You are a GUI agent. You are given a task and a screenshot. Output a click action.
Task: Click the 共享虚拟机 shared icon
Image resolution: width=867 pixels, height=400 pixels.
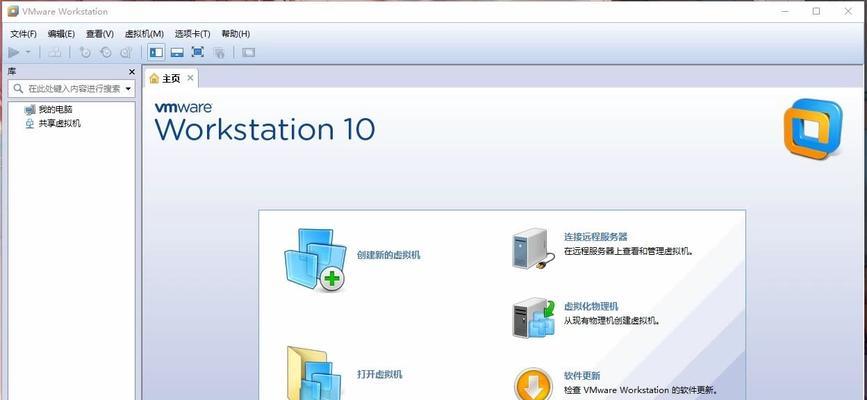click(x=30, y=123)
